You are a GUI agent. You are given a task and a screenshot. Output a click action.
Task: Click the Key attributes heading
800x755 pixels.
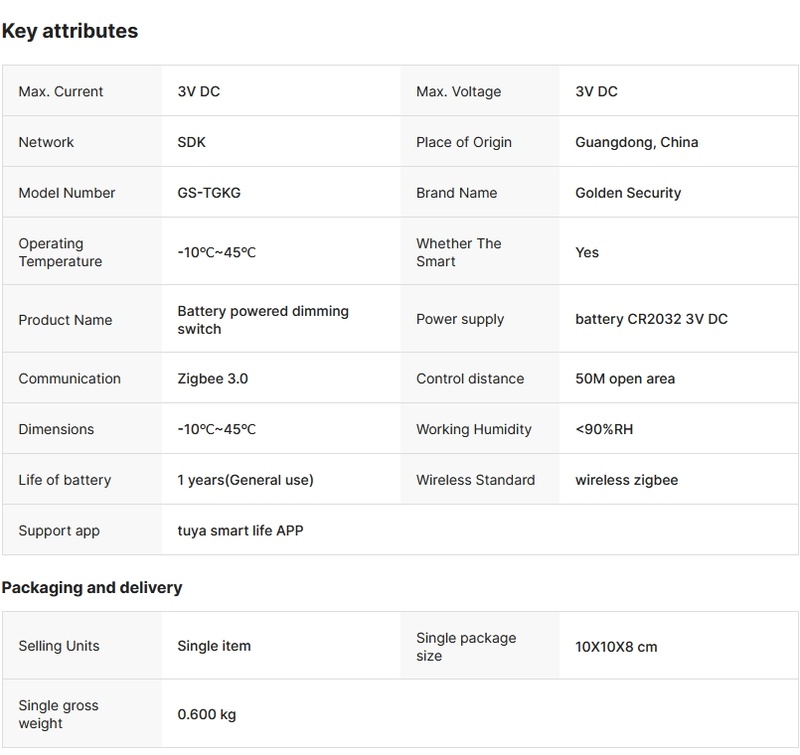click(x=70, y=31)
